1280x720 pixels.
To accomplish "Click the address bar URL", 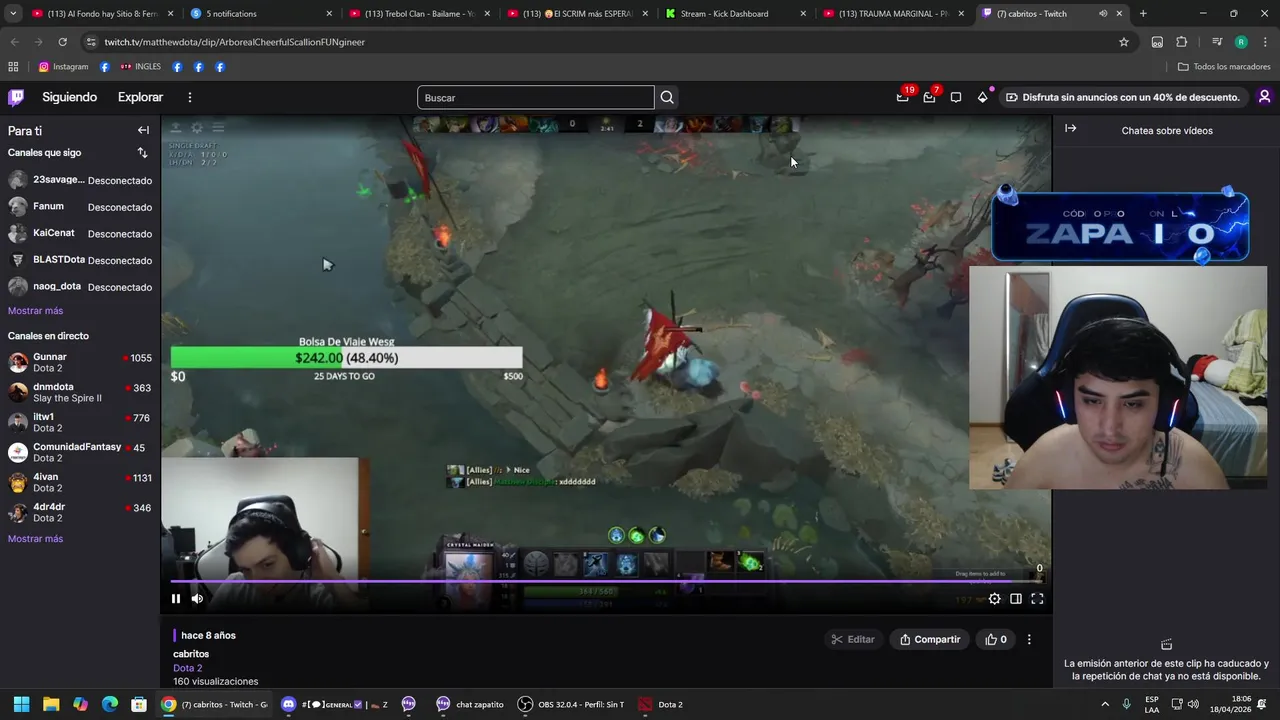I will [235, 42].
